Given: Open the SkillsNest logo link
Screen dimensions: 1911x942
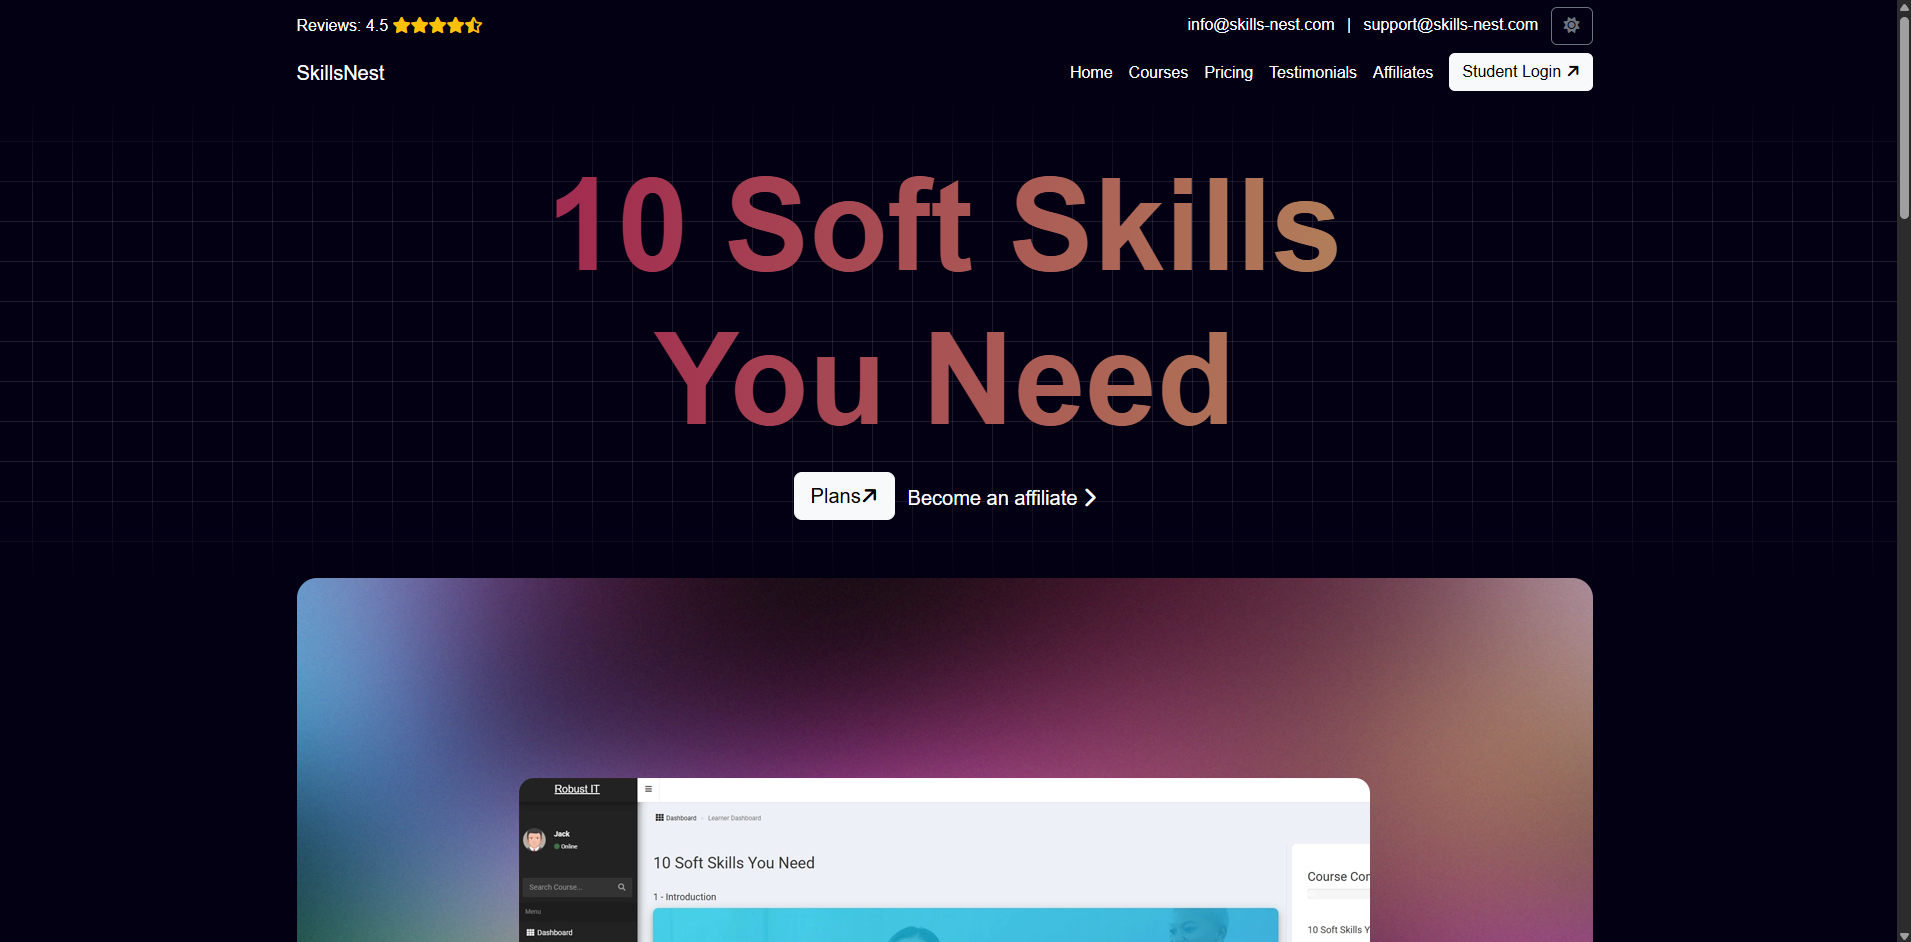Looking at the screenshot, I should pos(340,73).
